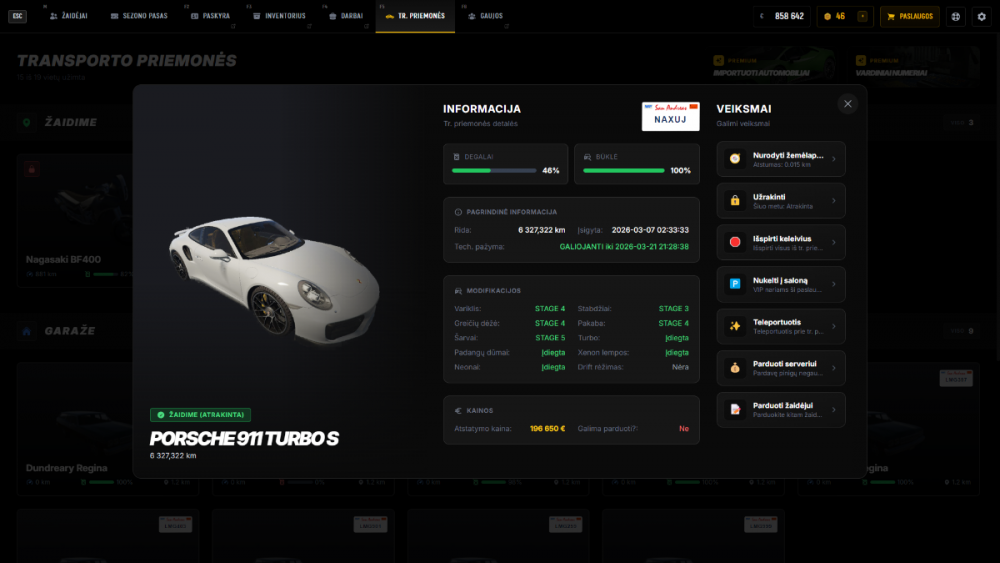Viewport: 1000px width, 563px height.
Task: Click the car icon next to Būklė
Action: tap(587, 157)
